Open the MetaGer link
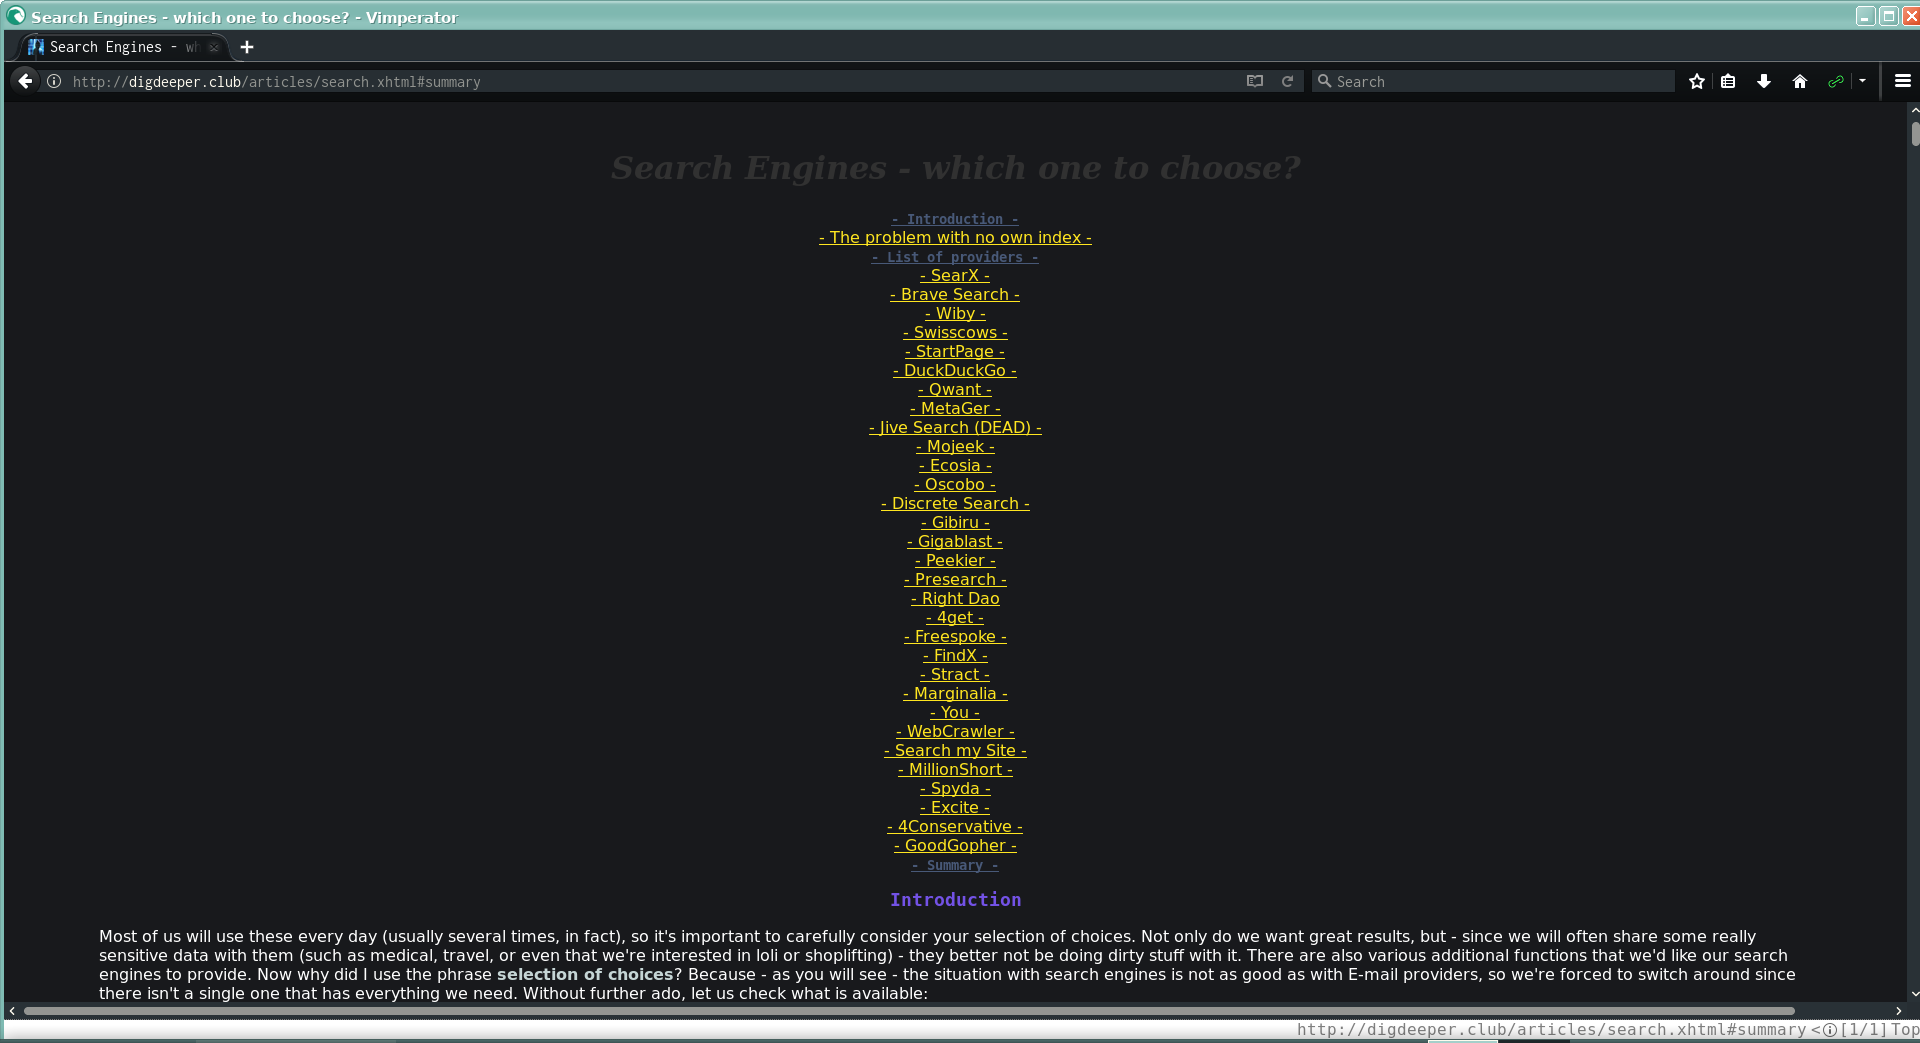The height and width of the screenshot is (1043, 1920). tap(955, 408)
